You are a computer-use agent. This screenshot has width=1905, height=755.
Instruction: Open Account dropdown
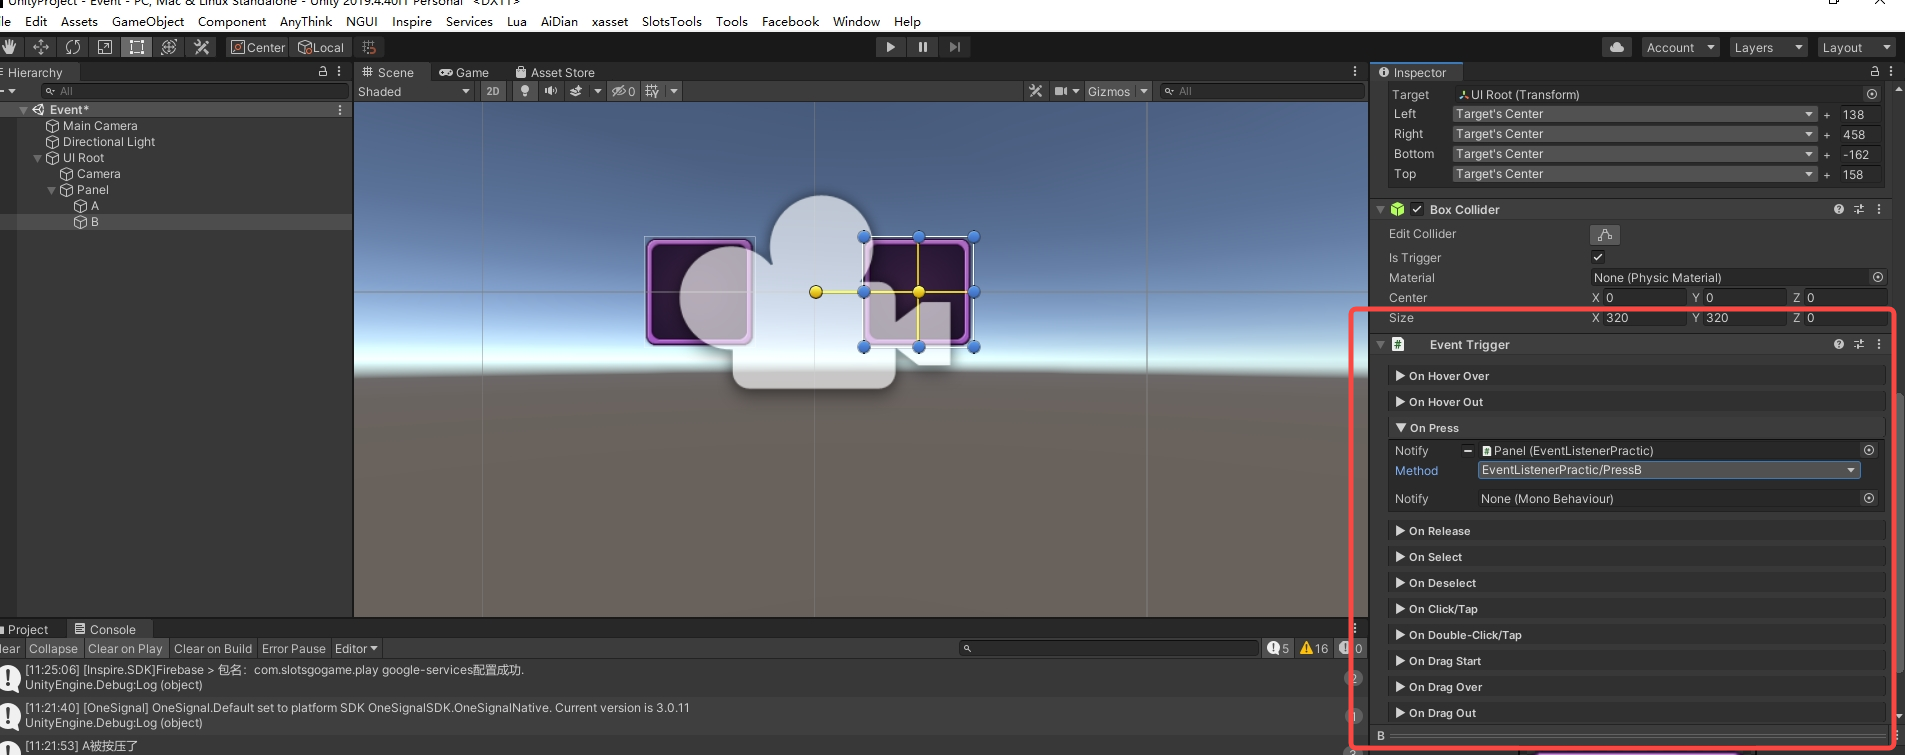pos(1680,47)
